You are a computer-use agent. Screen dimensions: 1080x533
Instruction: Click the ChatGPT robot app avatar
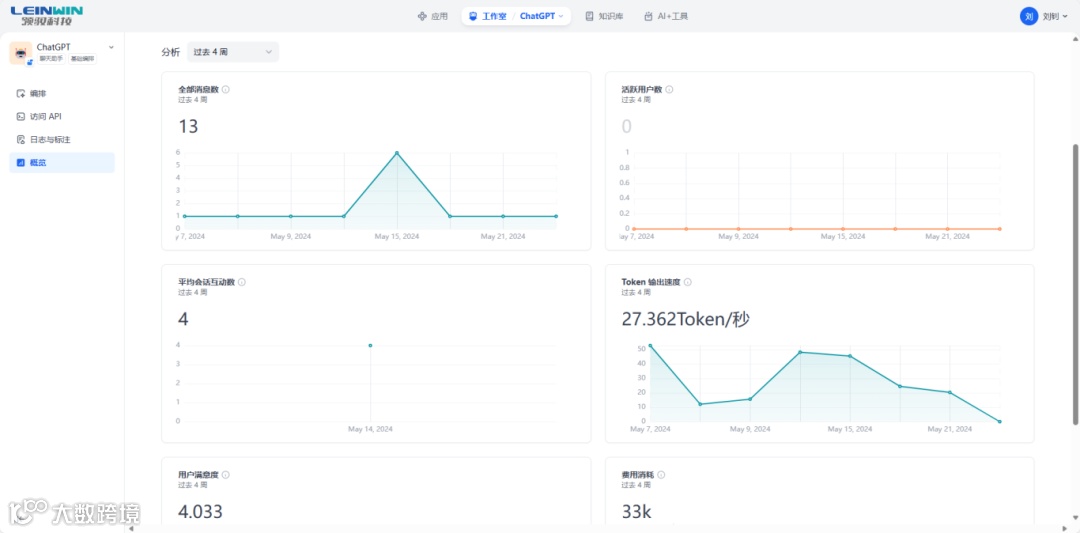(21, 53)
